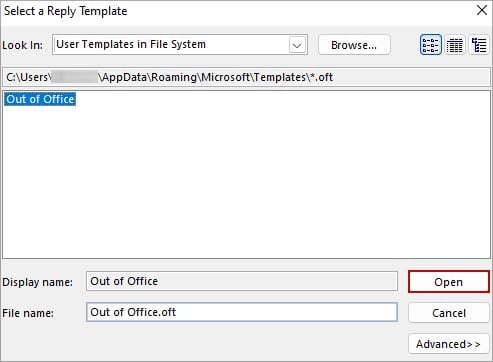Select the Out of Office template
493x362 pixels.
[40, 99]
